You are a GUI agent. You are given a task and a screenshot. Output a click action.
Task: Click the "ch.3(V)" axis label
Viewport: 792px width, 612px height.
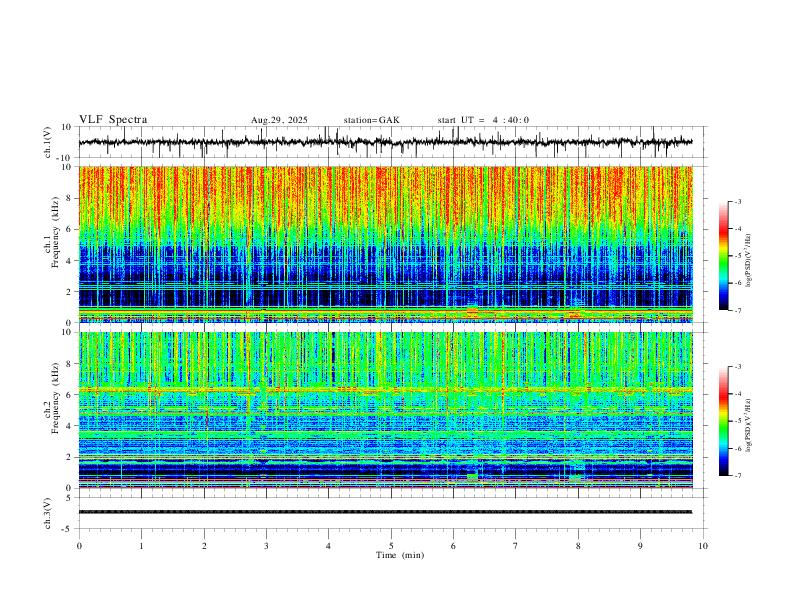[48, 514]
